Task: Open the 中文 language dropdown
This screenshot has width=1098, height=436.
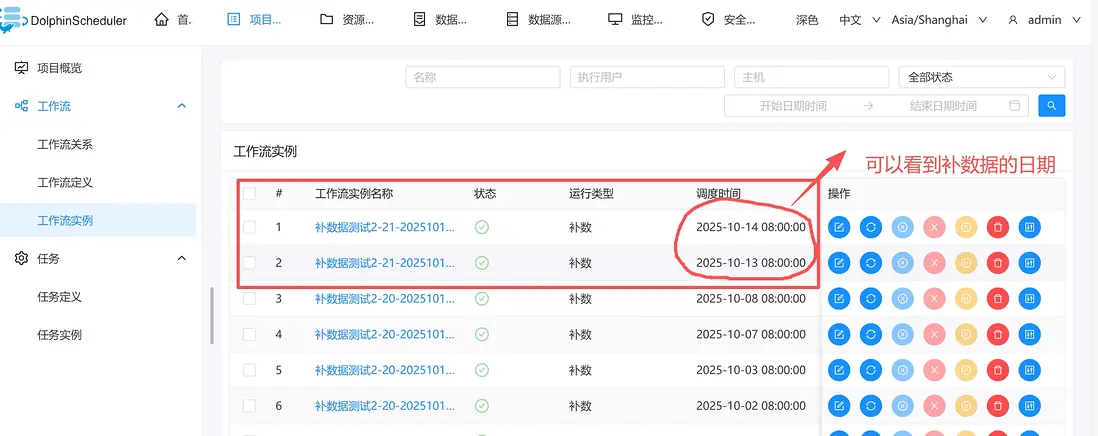Action: point(860,20)
